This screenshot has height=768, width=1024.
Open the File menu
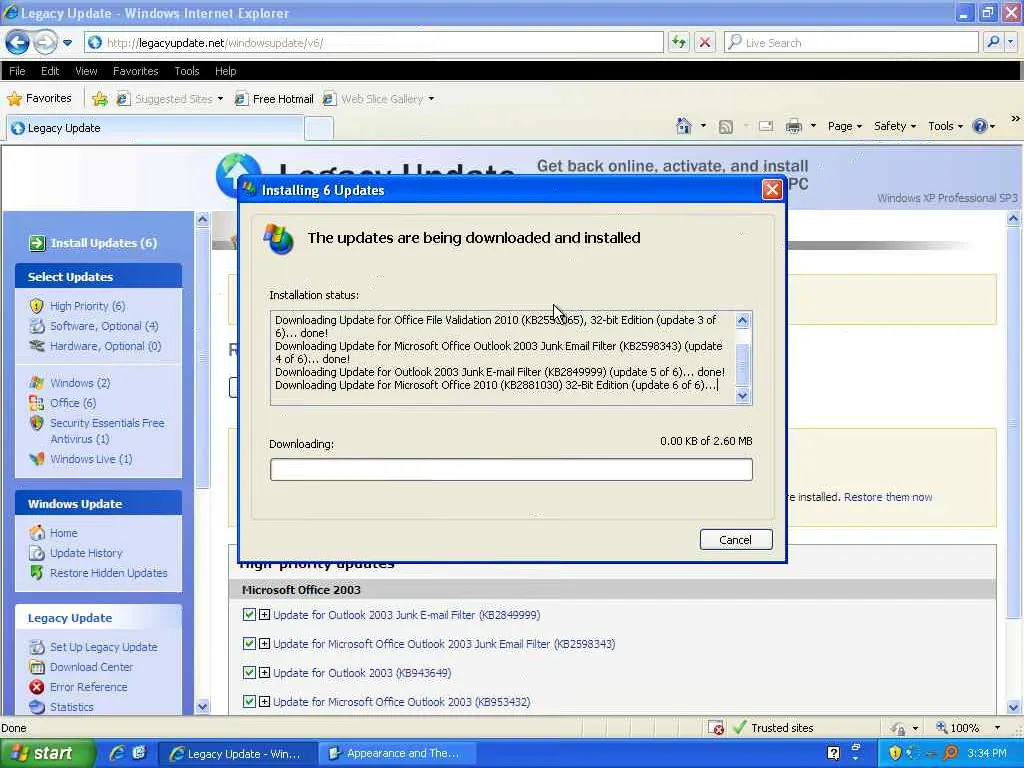coord(18,71)
